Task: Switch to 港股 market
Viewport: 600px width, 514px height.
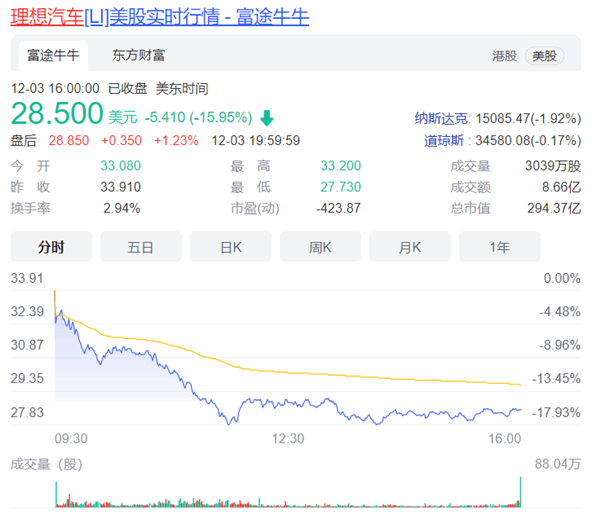Action: point(504,56)
